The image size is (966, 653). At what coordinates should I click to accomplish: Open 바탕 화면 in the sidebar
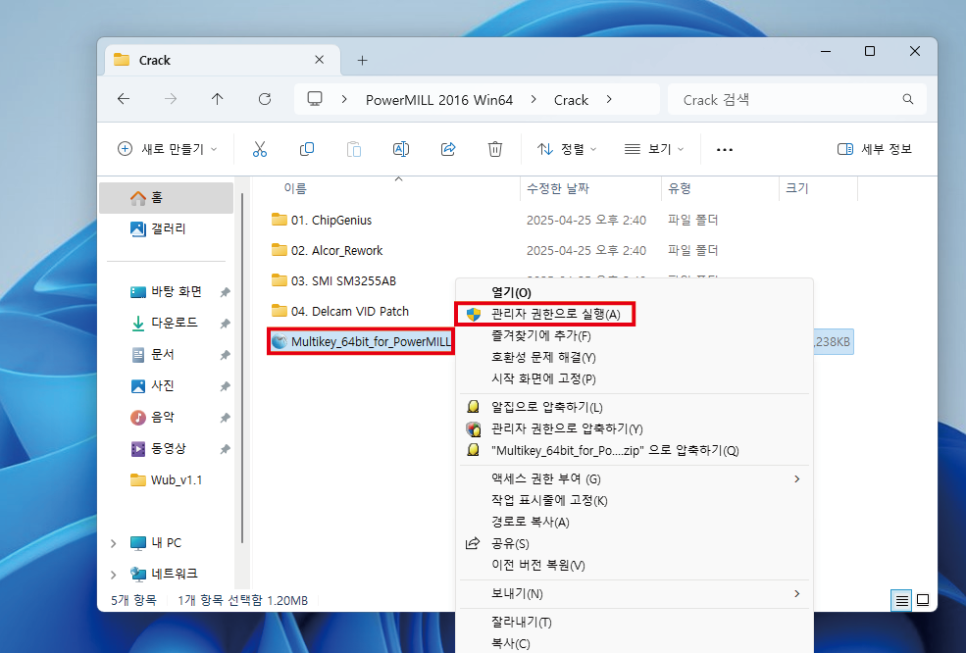click(x=166, y=292)
